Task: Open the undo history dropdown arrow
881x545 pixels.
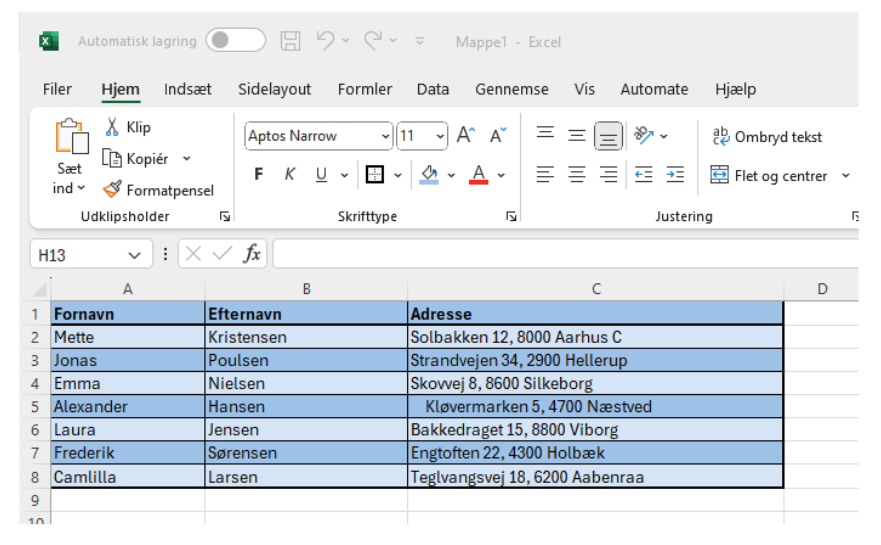Action: tap(346, 40)
